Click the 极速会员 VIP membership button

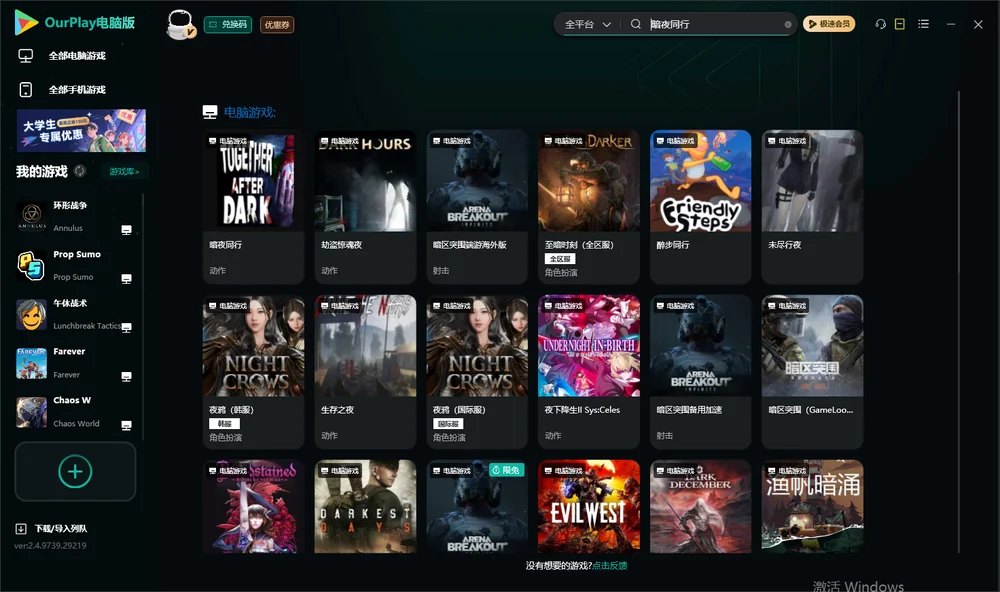pyautogui.click(x=829, y=24)
